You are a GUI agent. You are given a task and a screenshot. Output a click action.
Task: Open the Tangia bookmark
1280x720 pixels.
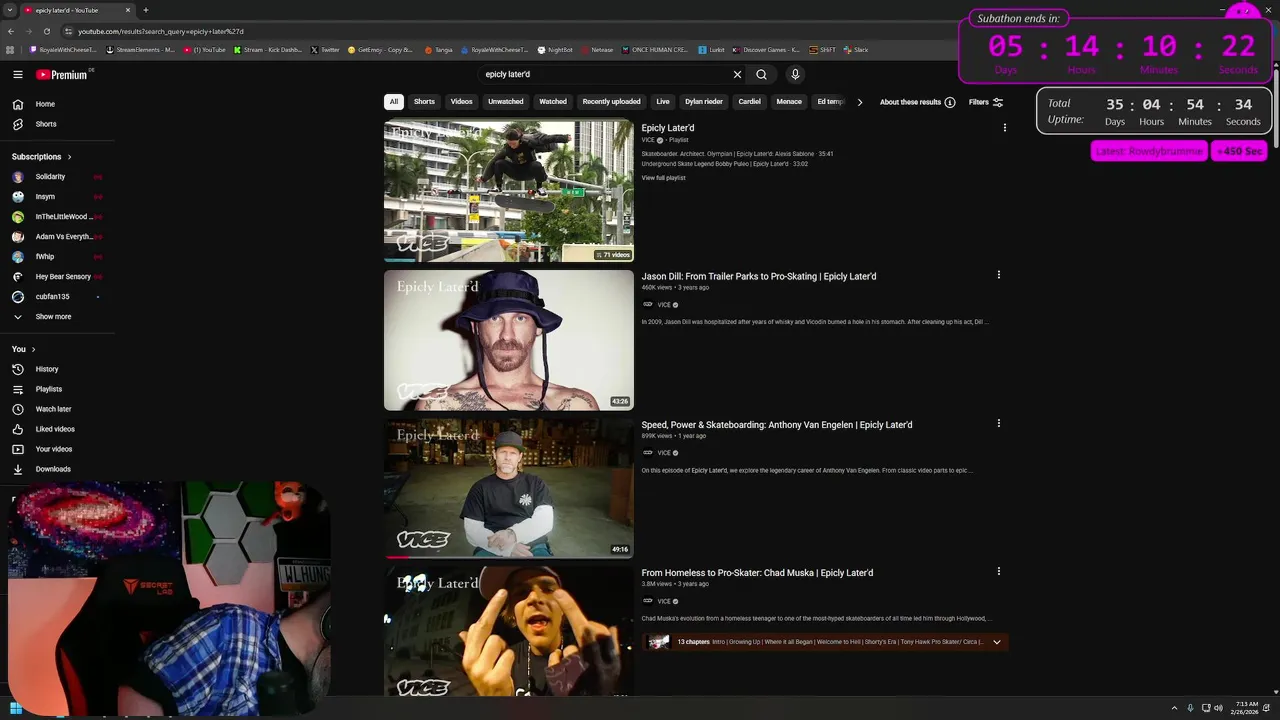click(439, 50)
